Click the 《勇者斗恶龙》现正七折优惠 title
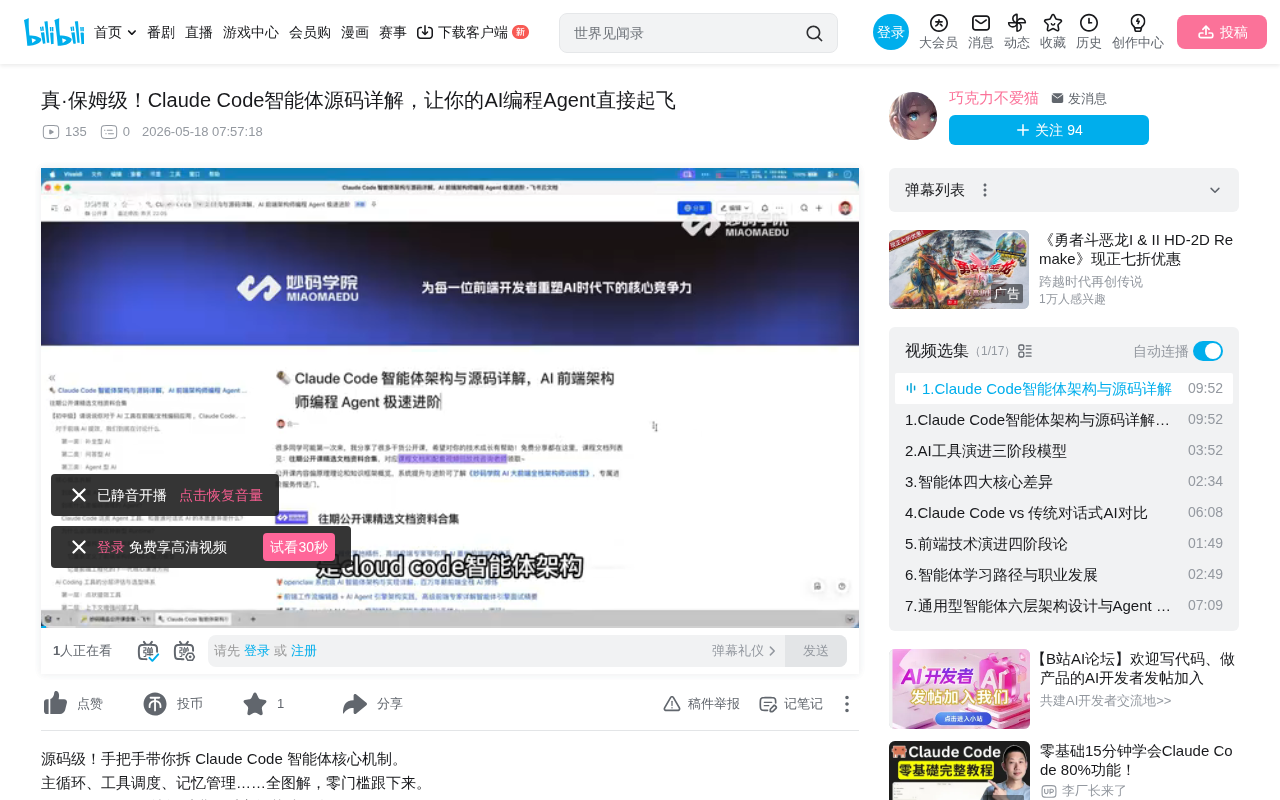The height and width of the screenshot is (800, 1280). click(x=1136, y=250)
